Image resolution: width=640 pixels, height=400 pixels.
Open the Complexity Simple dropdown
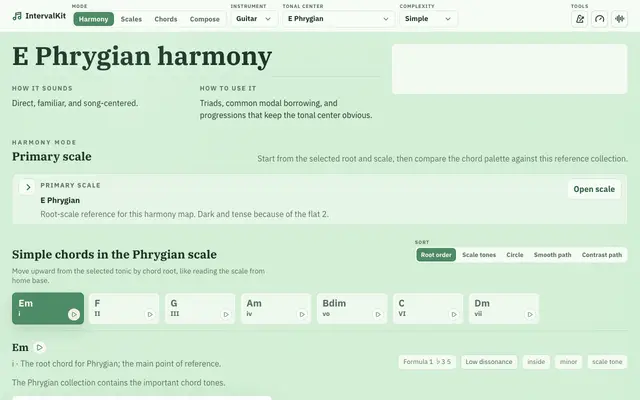428,19
